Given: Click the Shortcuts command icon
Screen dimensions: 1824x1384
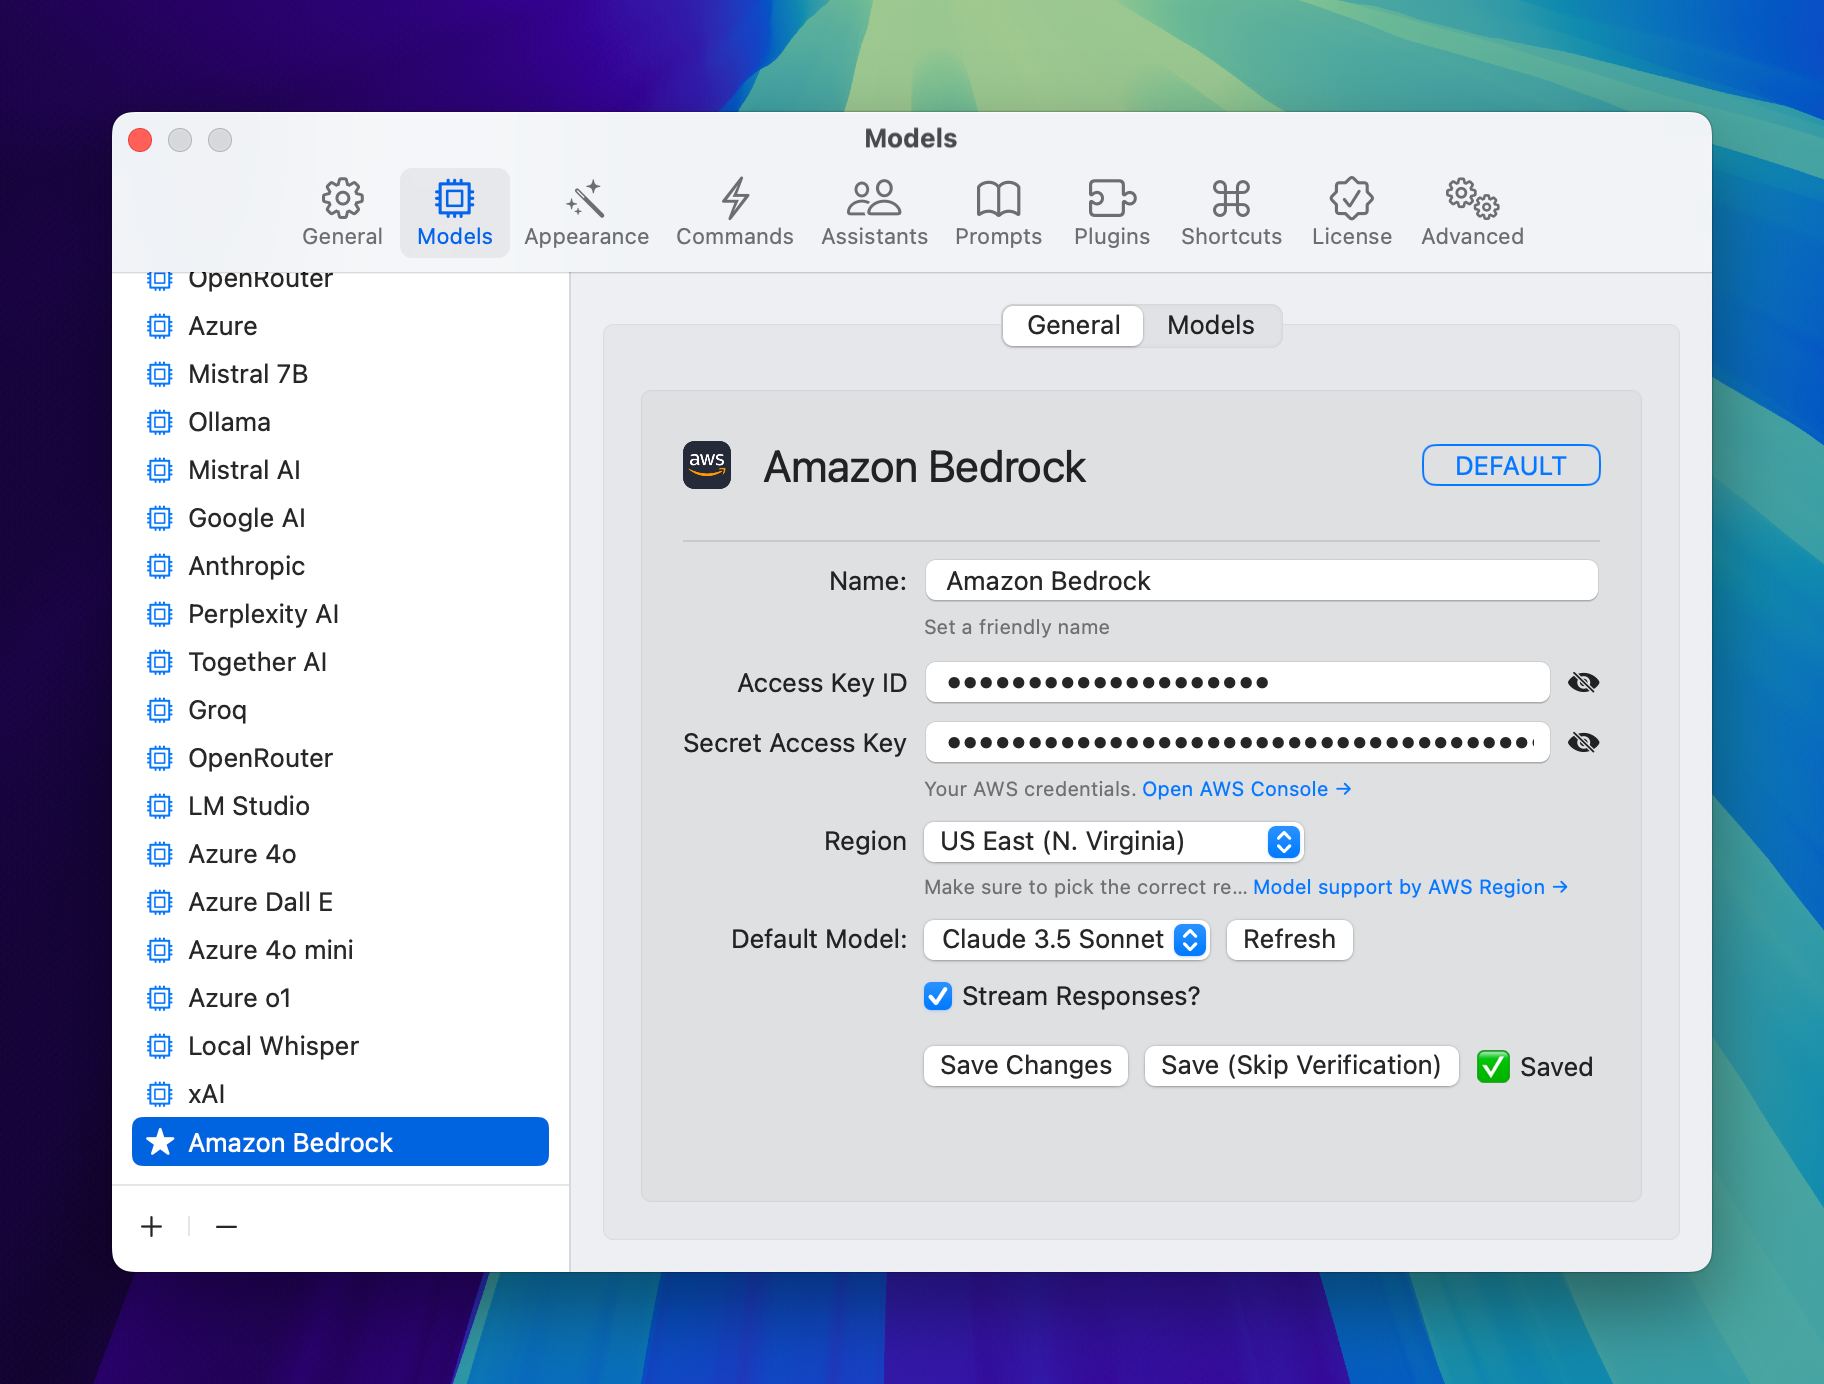Looking at the screenshot, I should coord(1230,198).
